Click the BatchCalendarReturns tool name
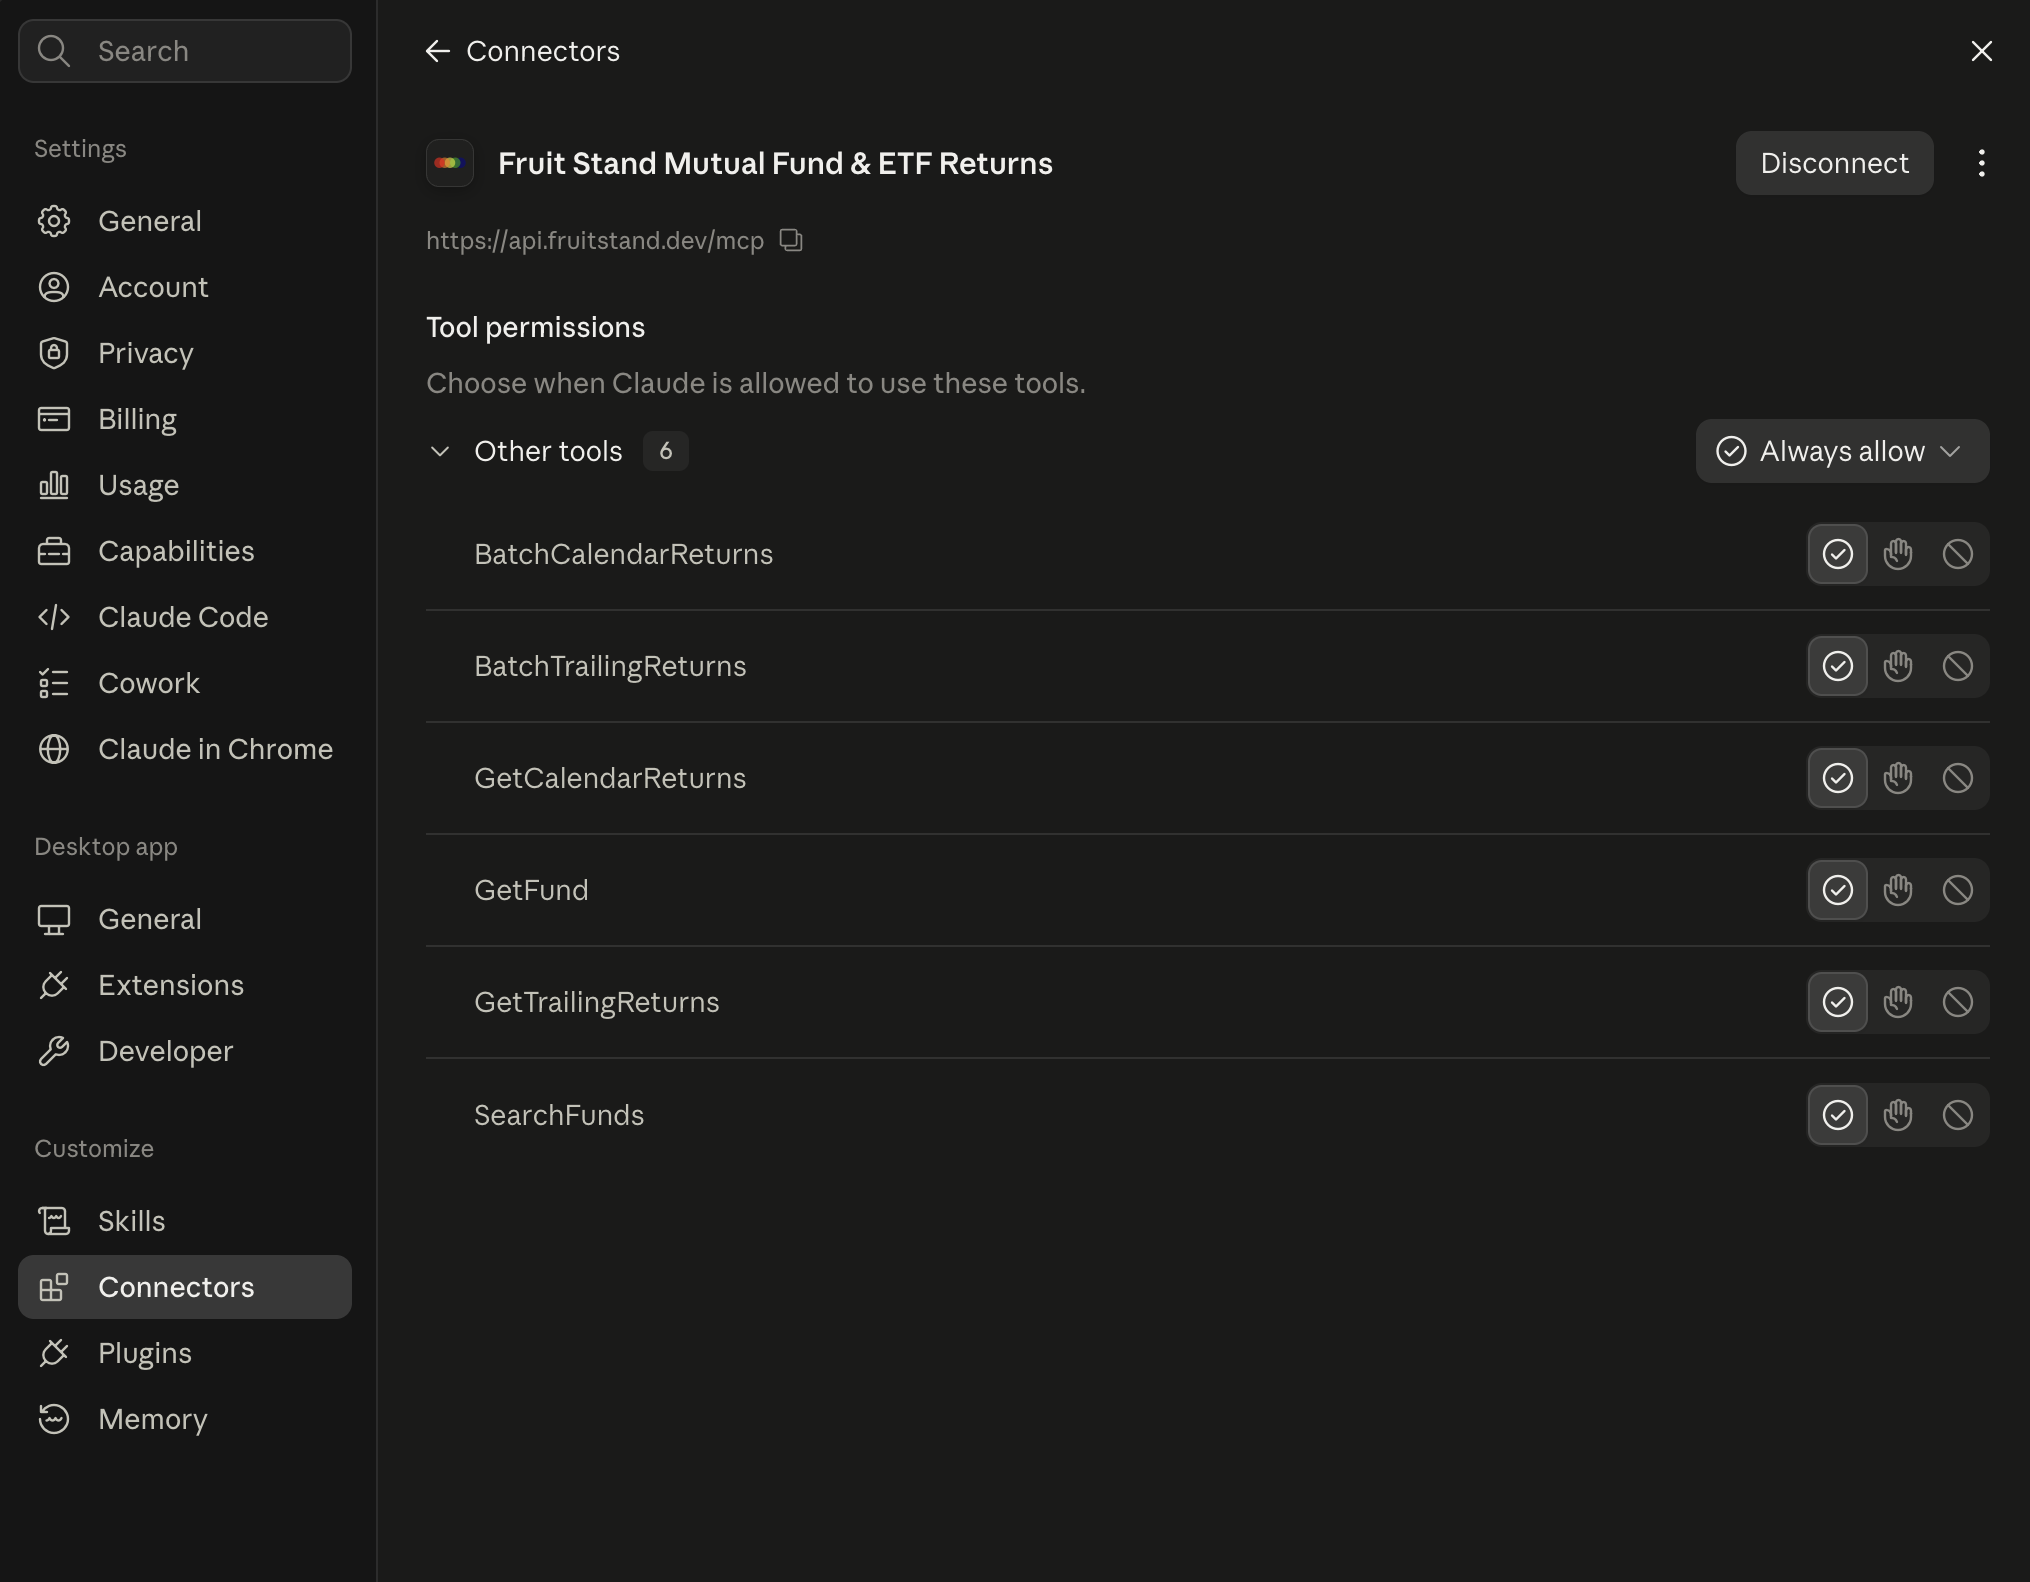Image resolution: width=2030 pixels, height=1582 pixels. tap(623, 554)
